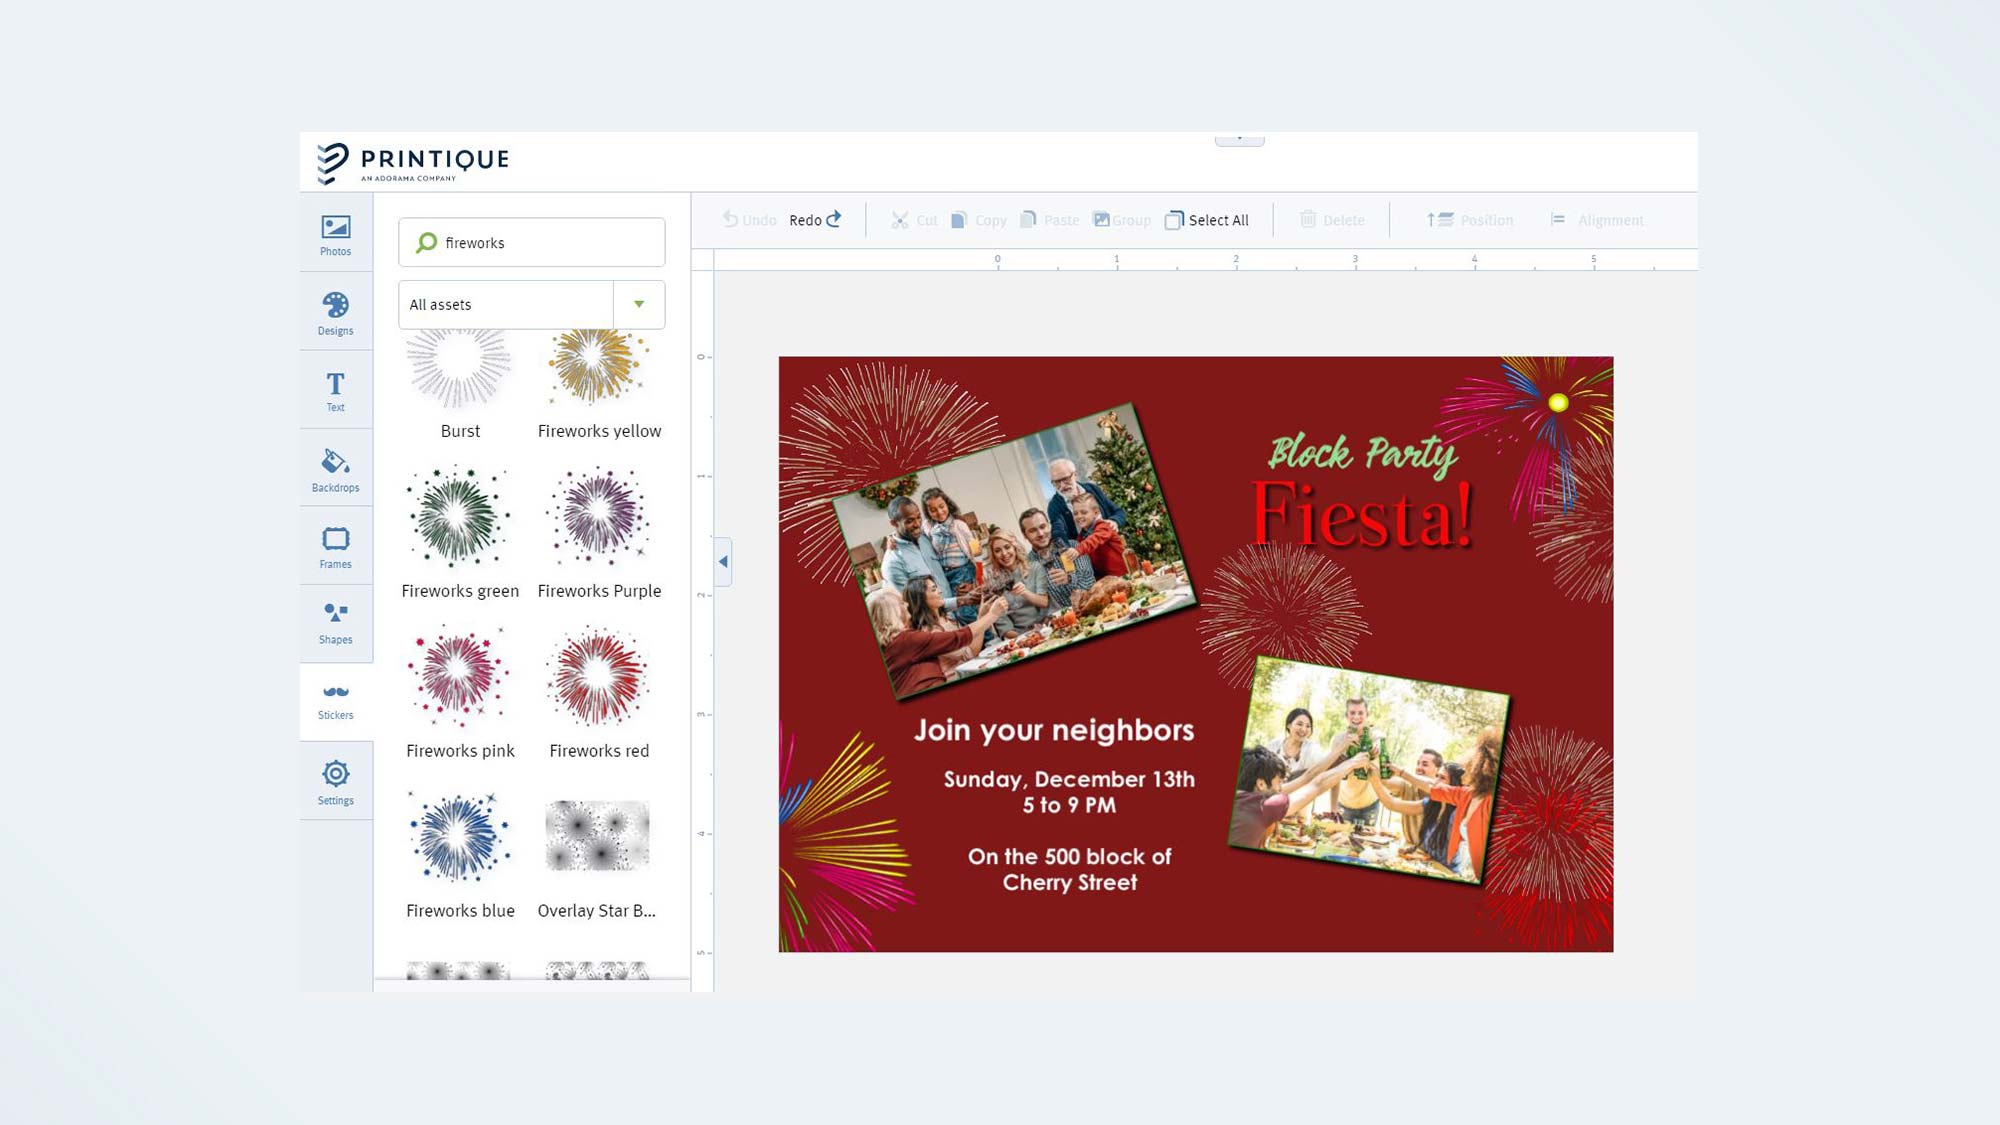2000x1125 pixels.
Task: Click the Select All button
Action: click(1207, 220)
